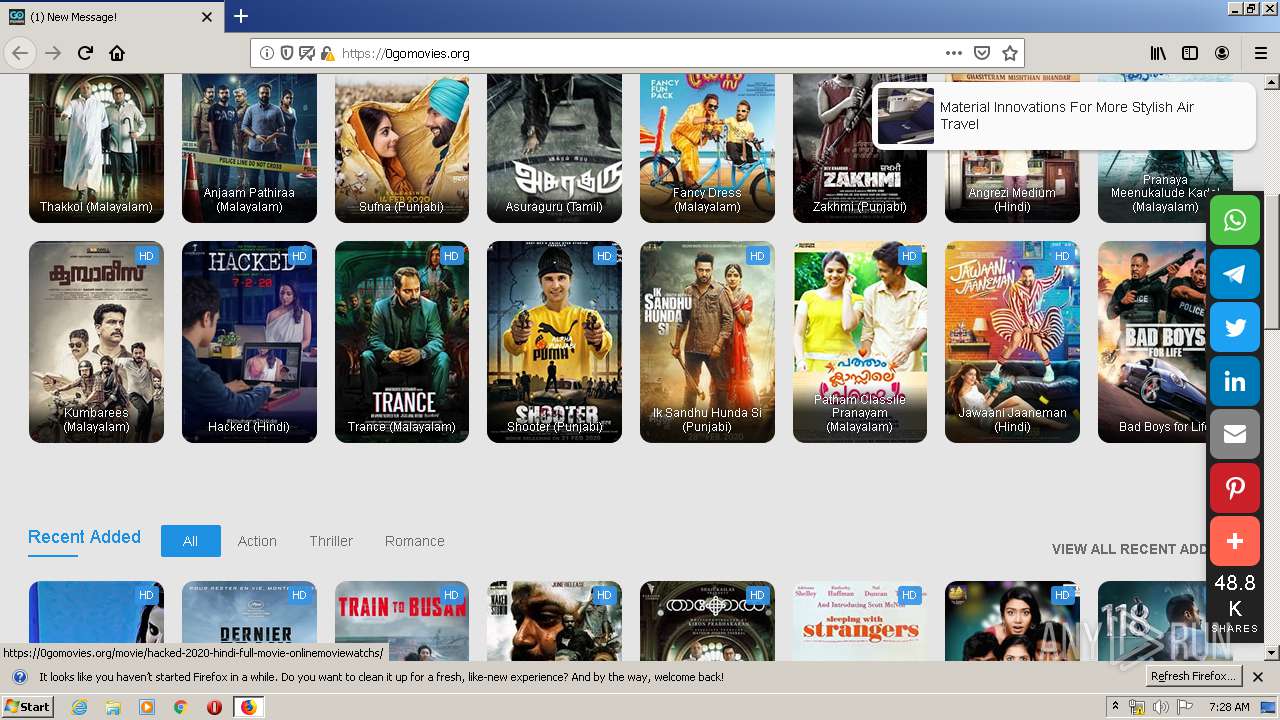
Task: Go to Firefox home page
Action: pos(117,53)
